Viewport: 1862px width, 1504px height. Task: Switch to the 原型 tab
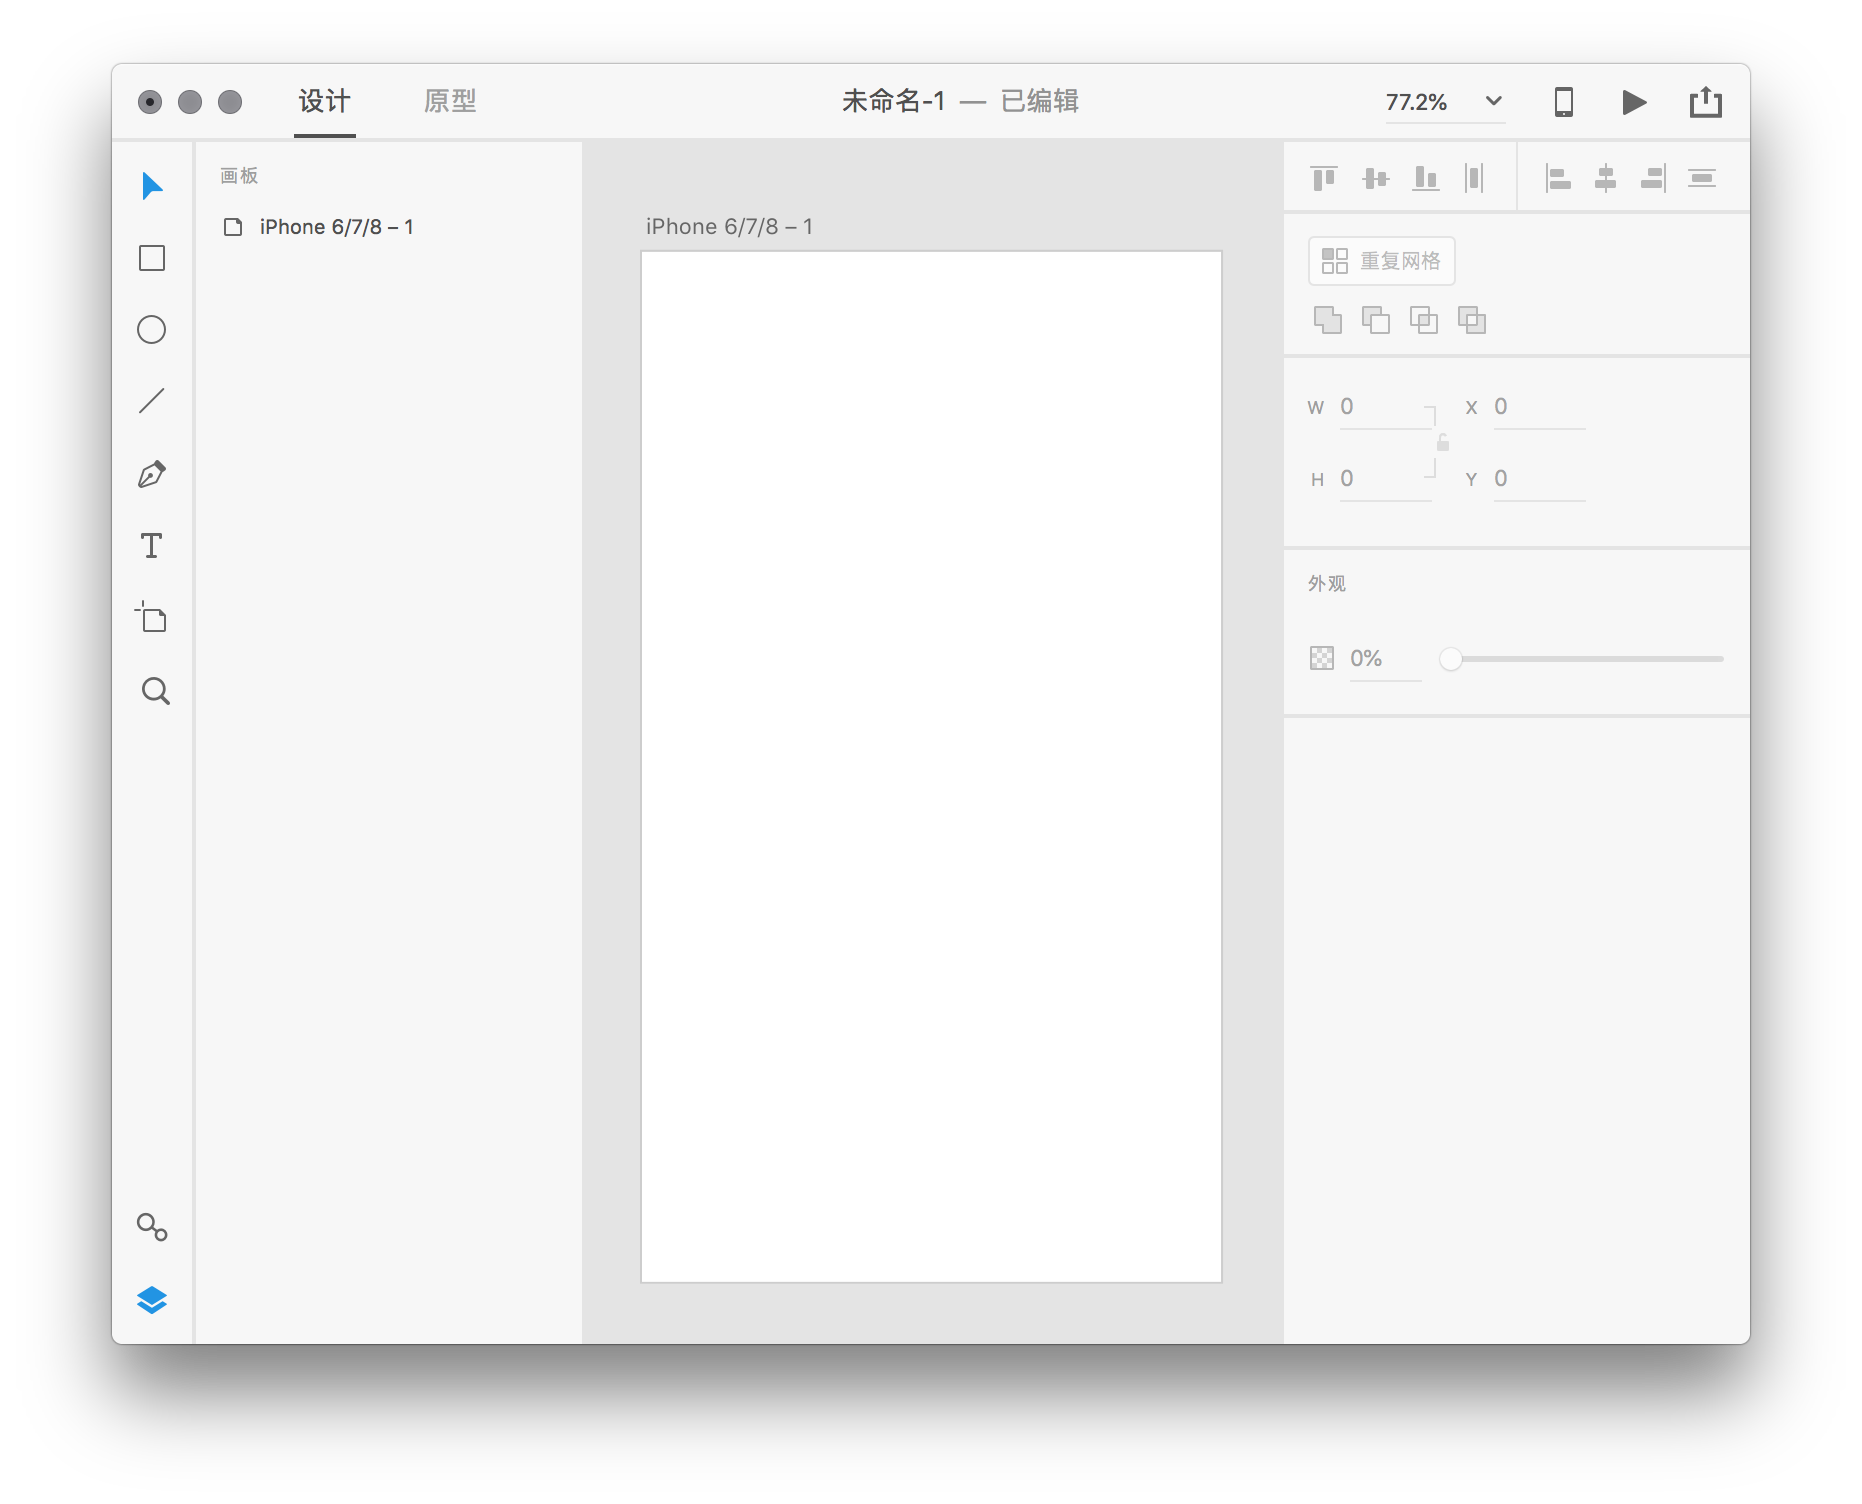point(450,101)
